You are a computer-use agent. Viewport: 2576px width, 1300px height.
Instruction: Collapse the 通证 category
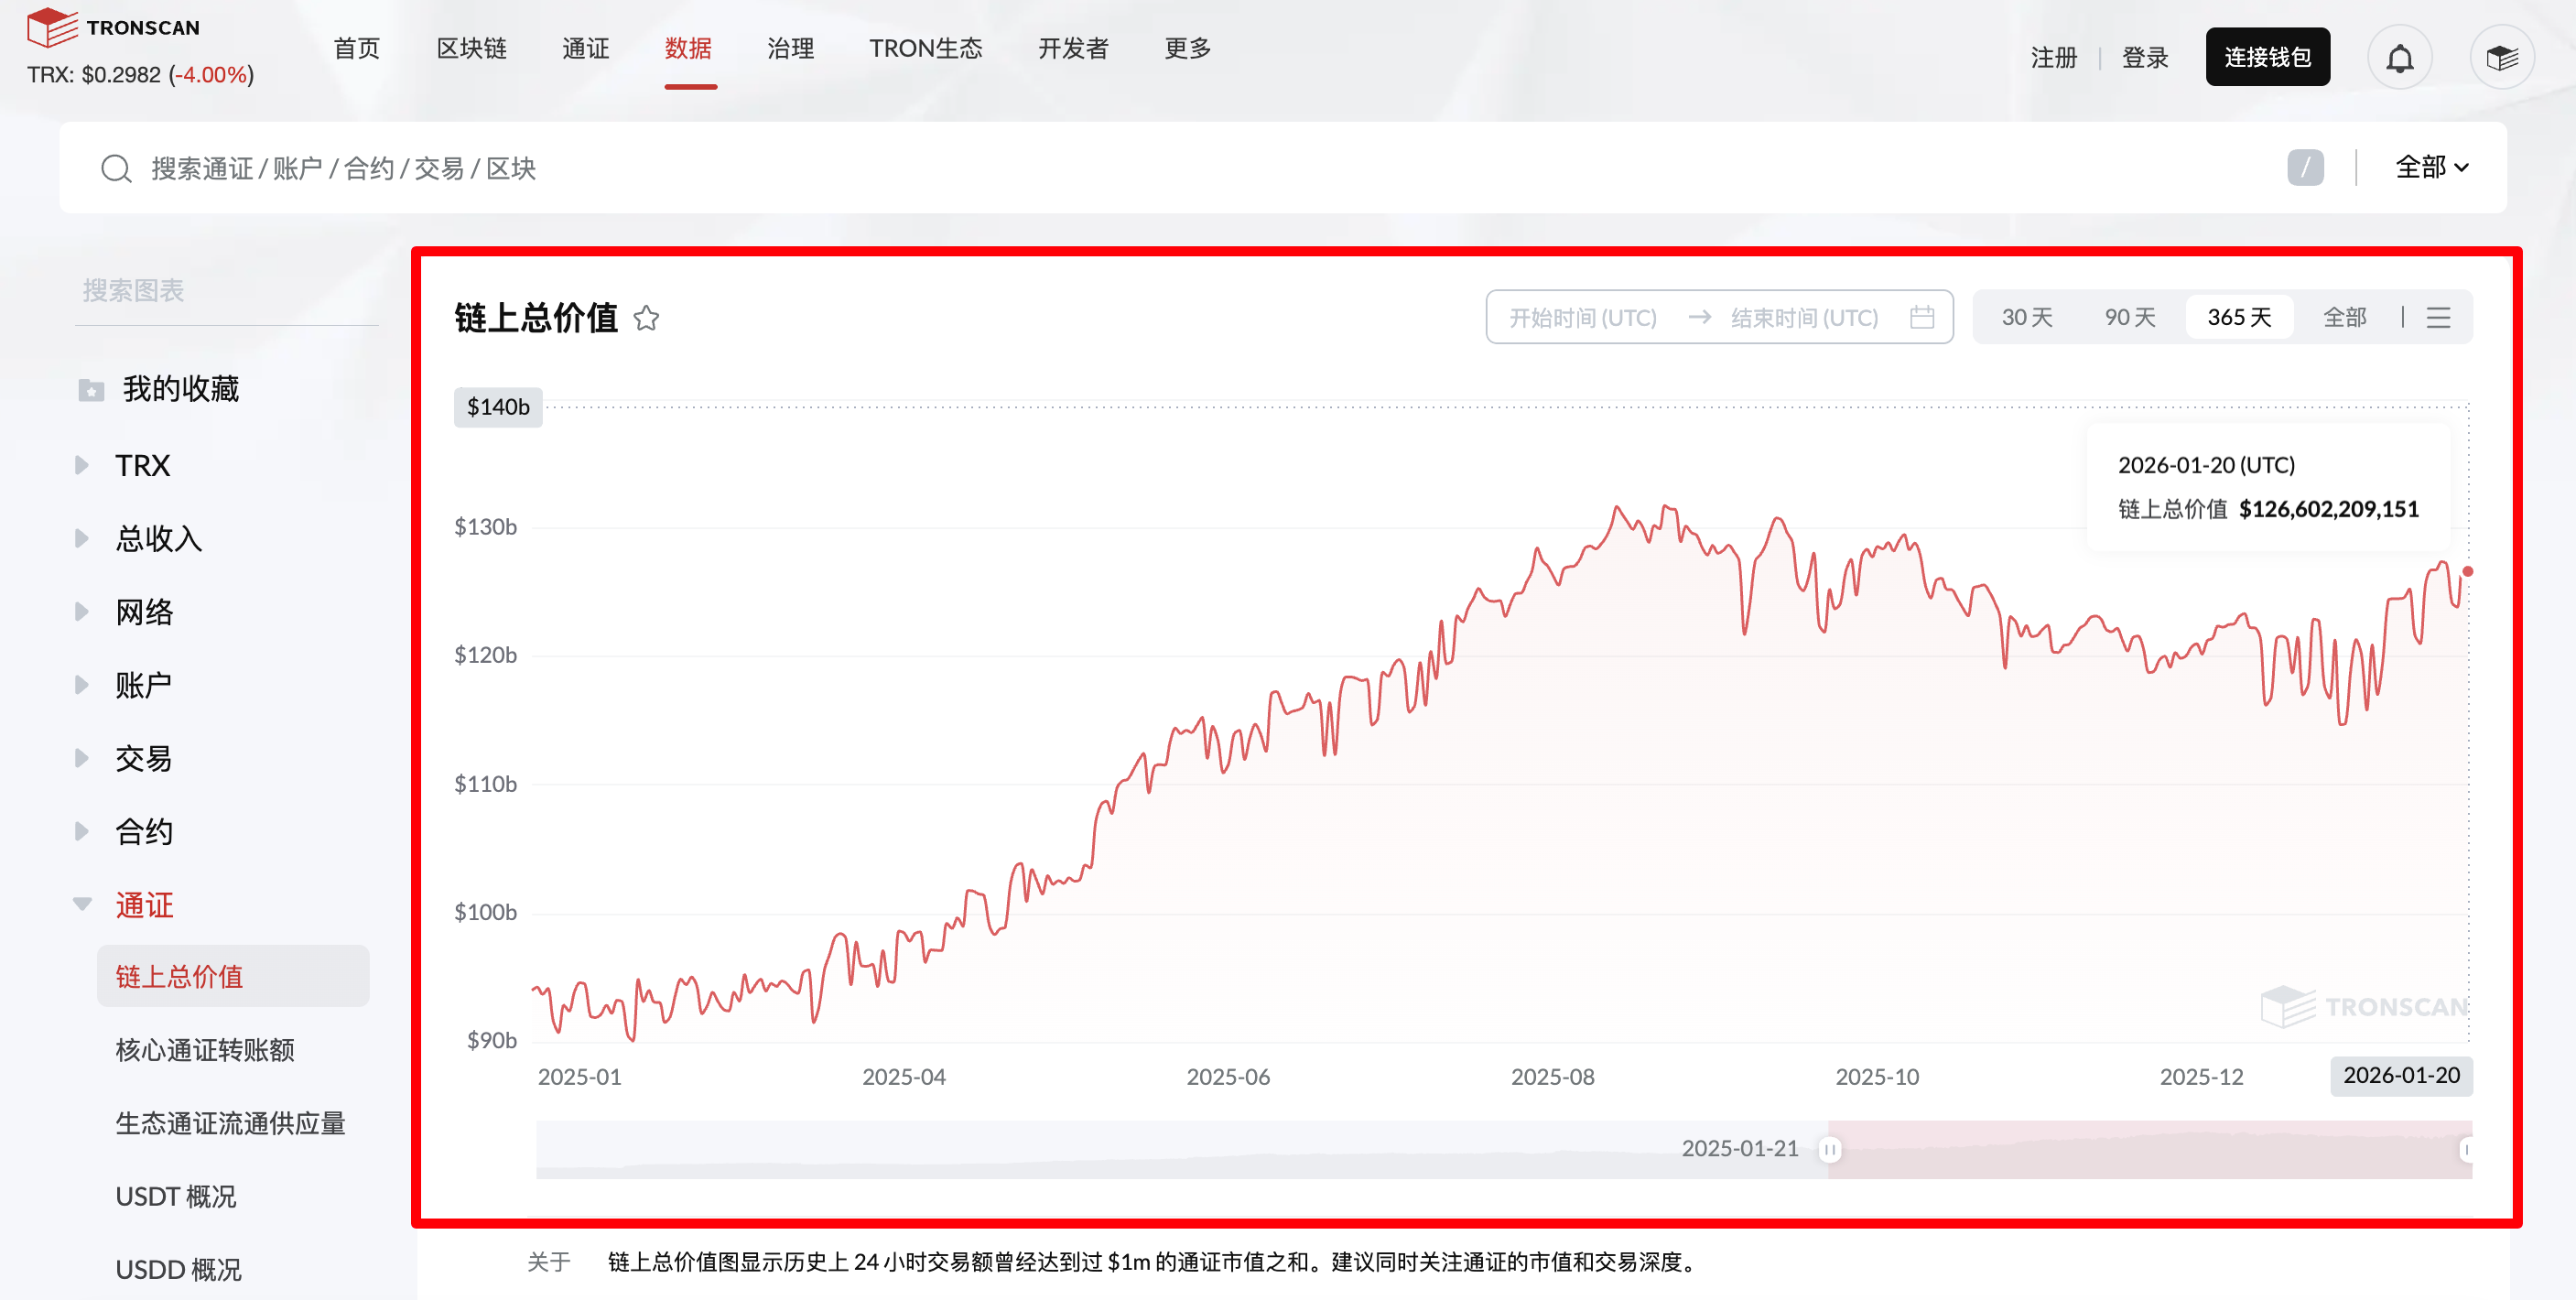click(82, 904)
